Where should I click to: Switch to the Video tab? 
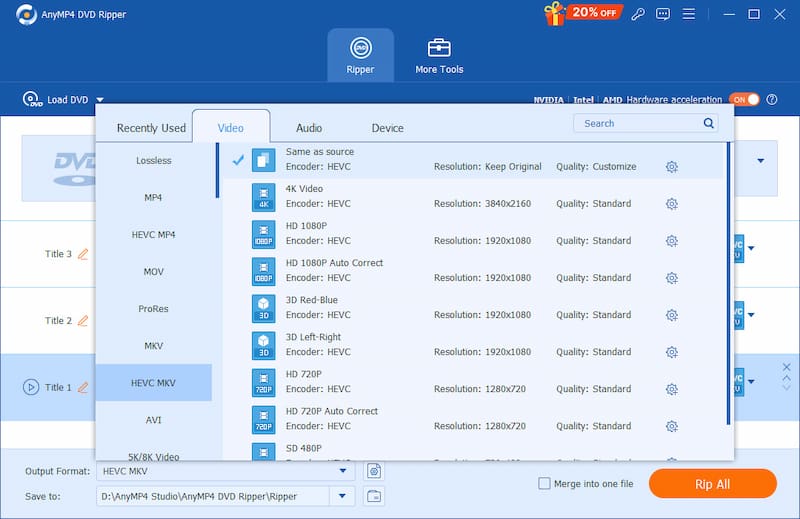231,128
